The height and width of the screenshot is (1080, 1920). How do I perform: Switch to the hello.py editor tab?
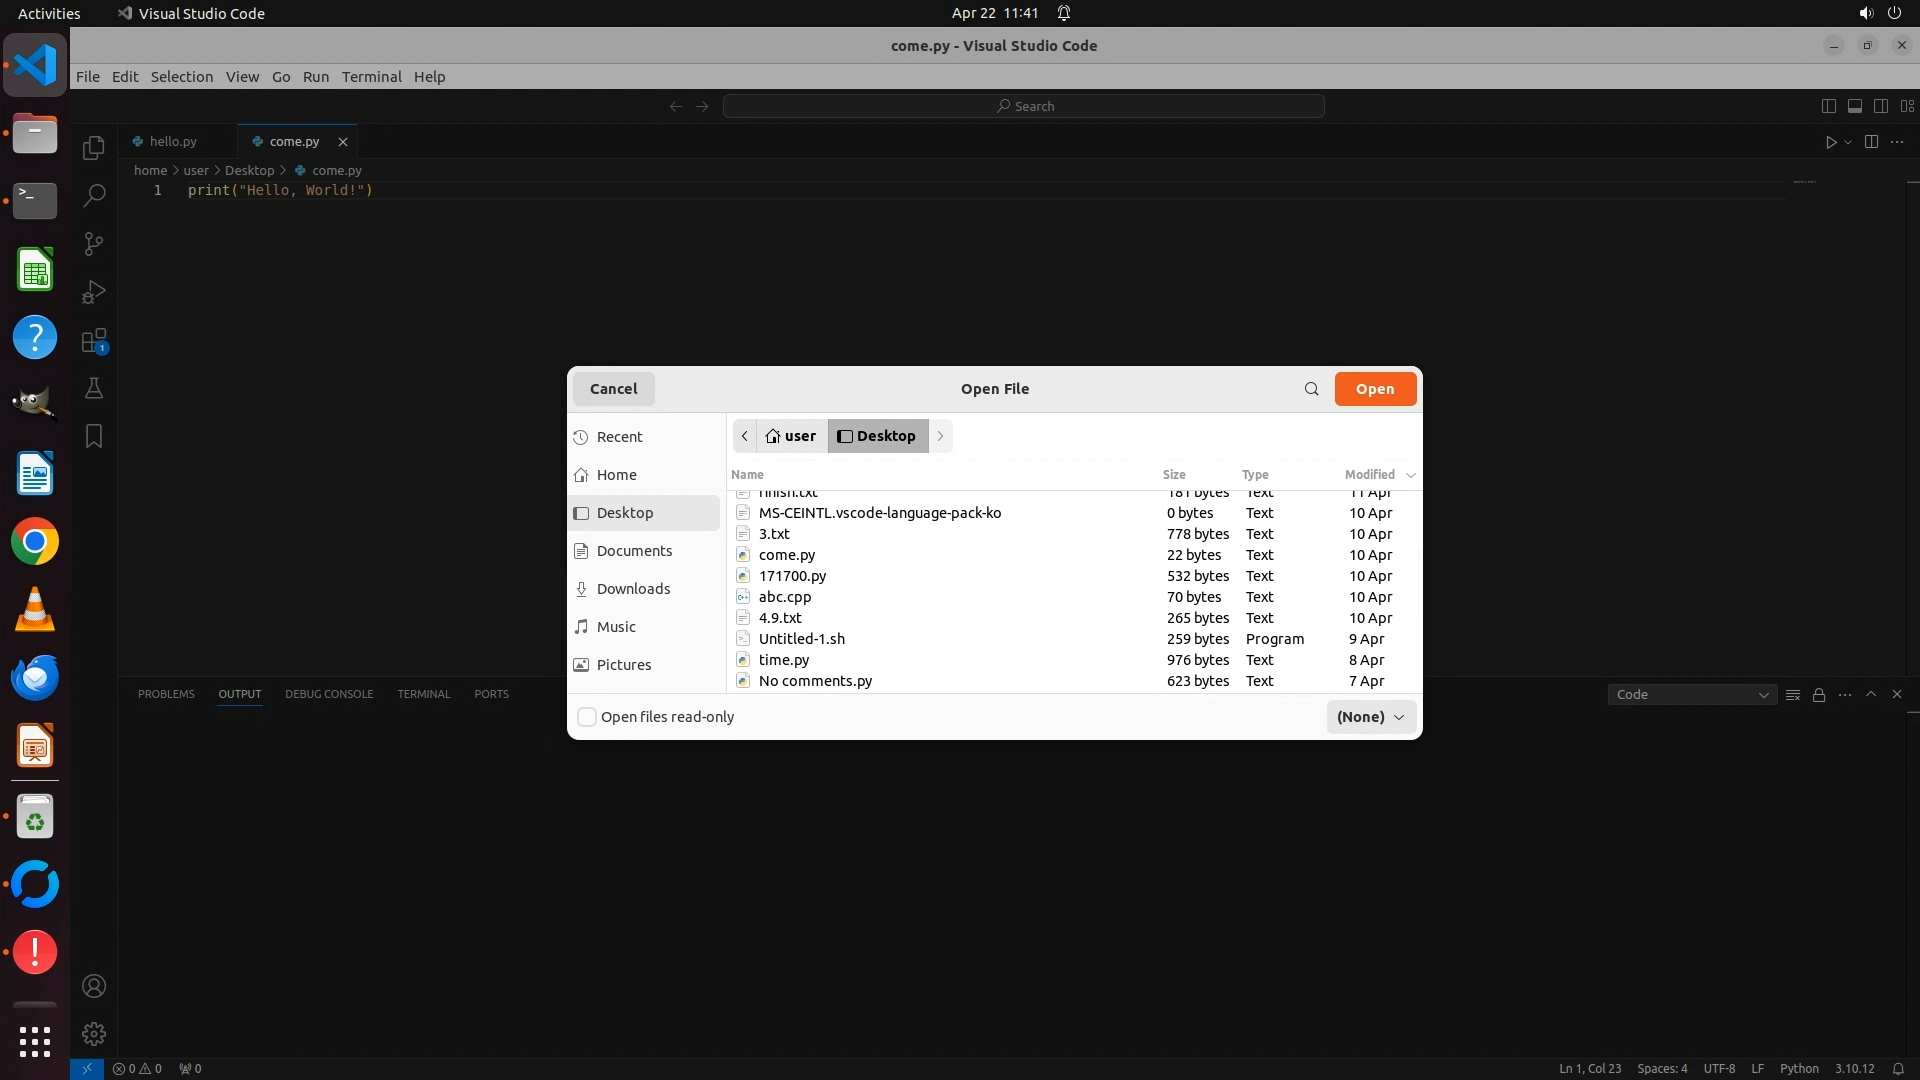coord(173,142)
